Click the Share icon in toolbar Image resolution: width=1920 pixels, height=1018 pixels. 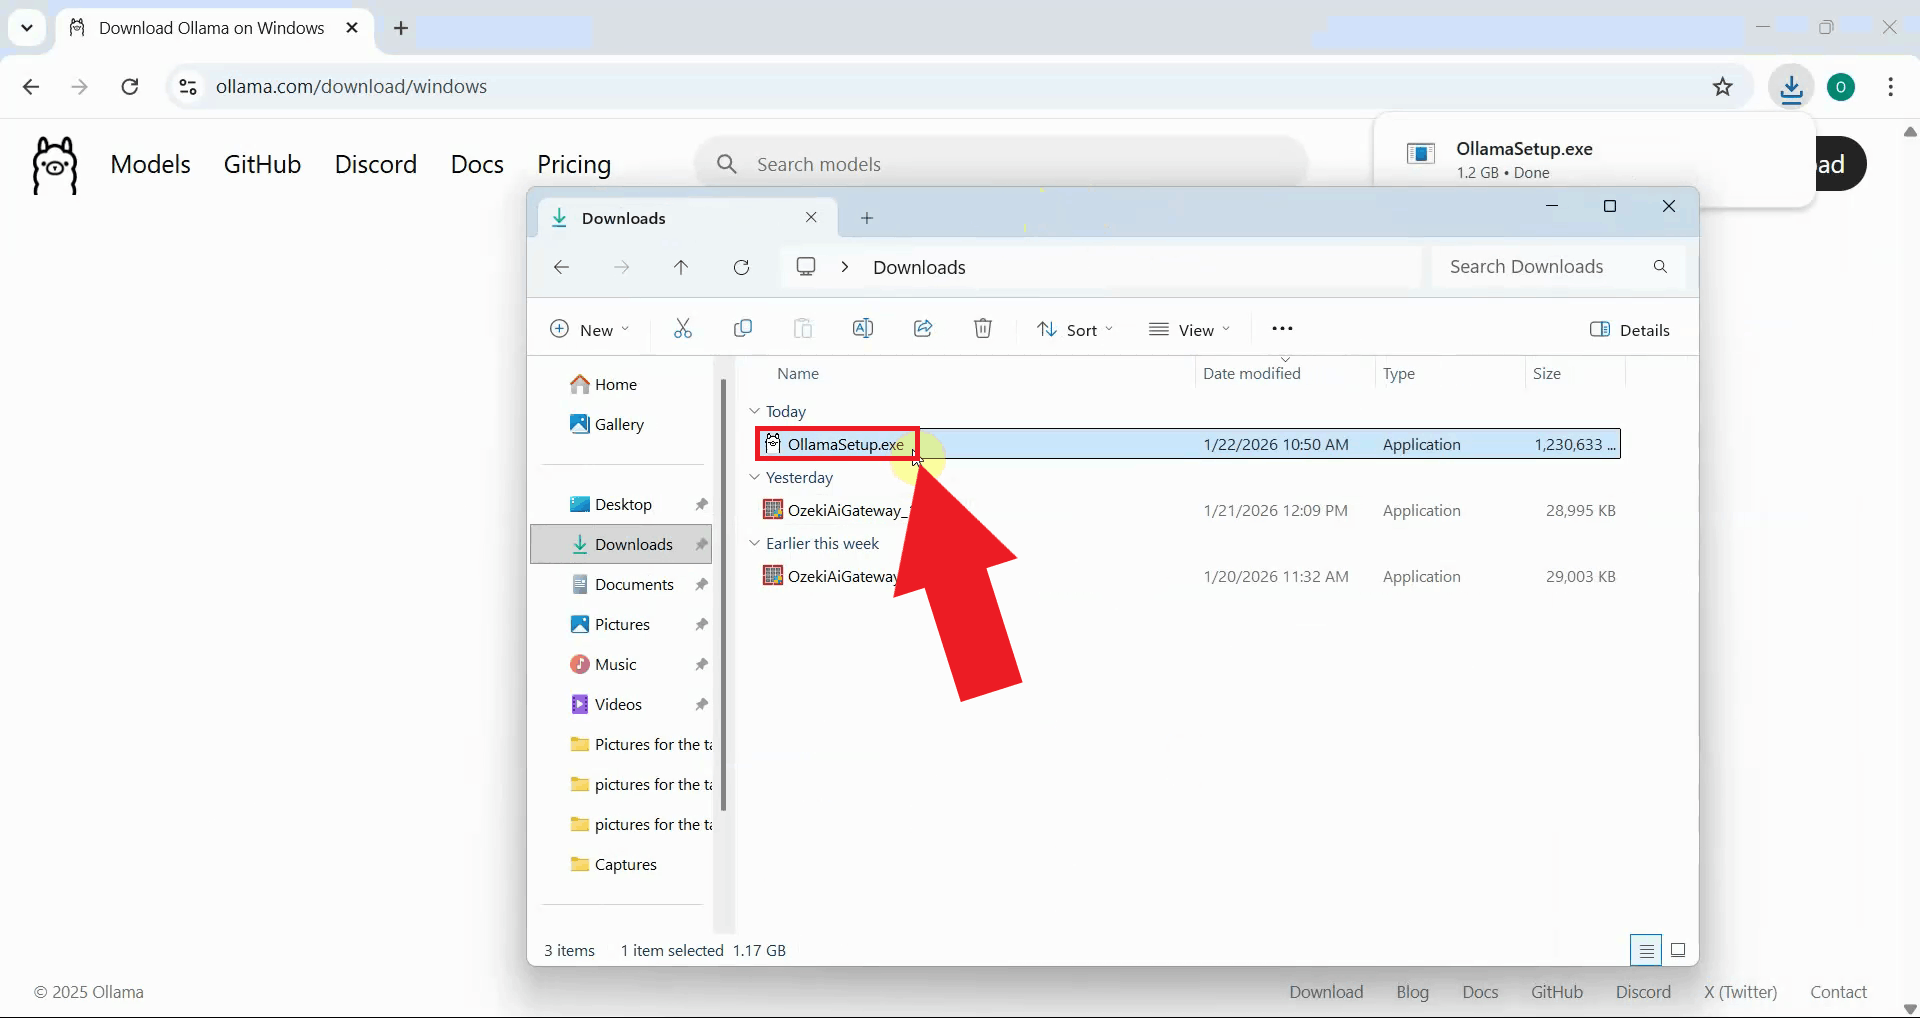923,329
